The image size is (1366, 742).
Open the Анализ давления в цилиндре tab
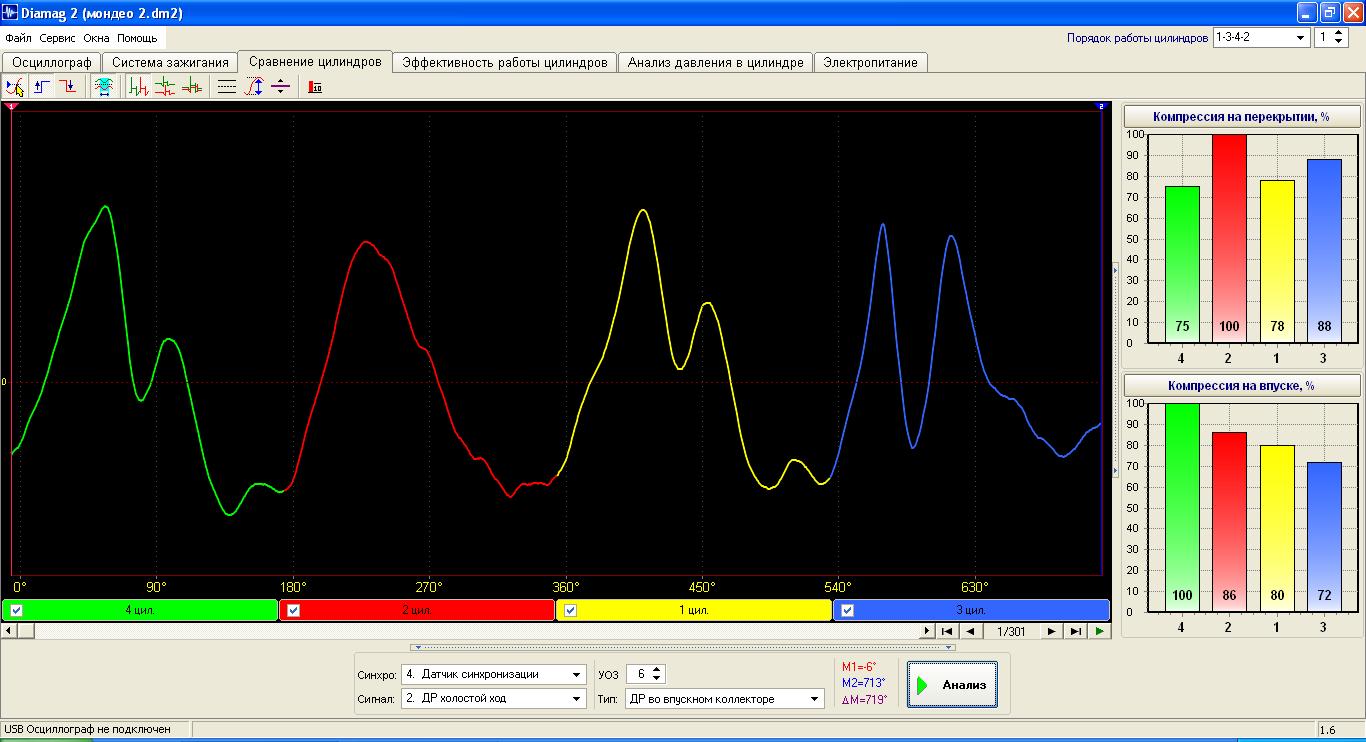715,62
